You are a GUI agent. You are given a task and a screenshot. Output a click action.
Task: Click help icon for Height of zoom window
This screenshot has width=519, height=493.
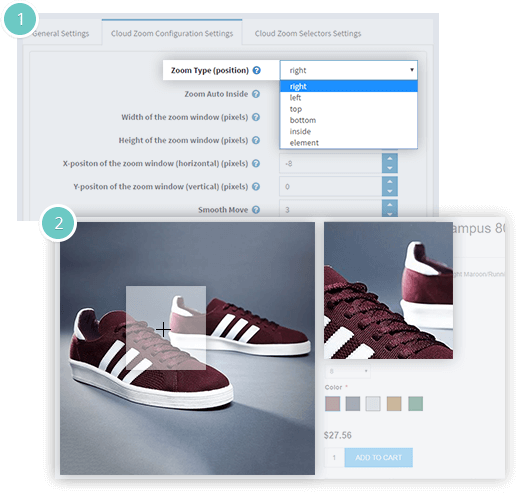point(256,140)
